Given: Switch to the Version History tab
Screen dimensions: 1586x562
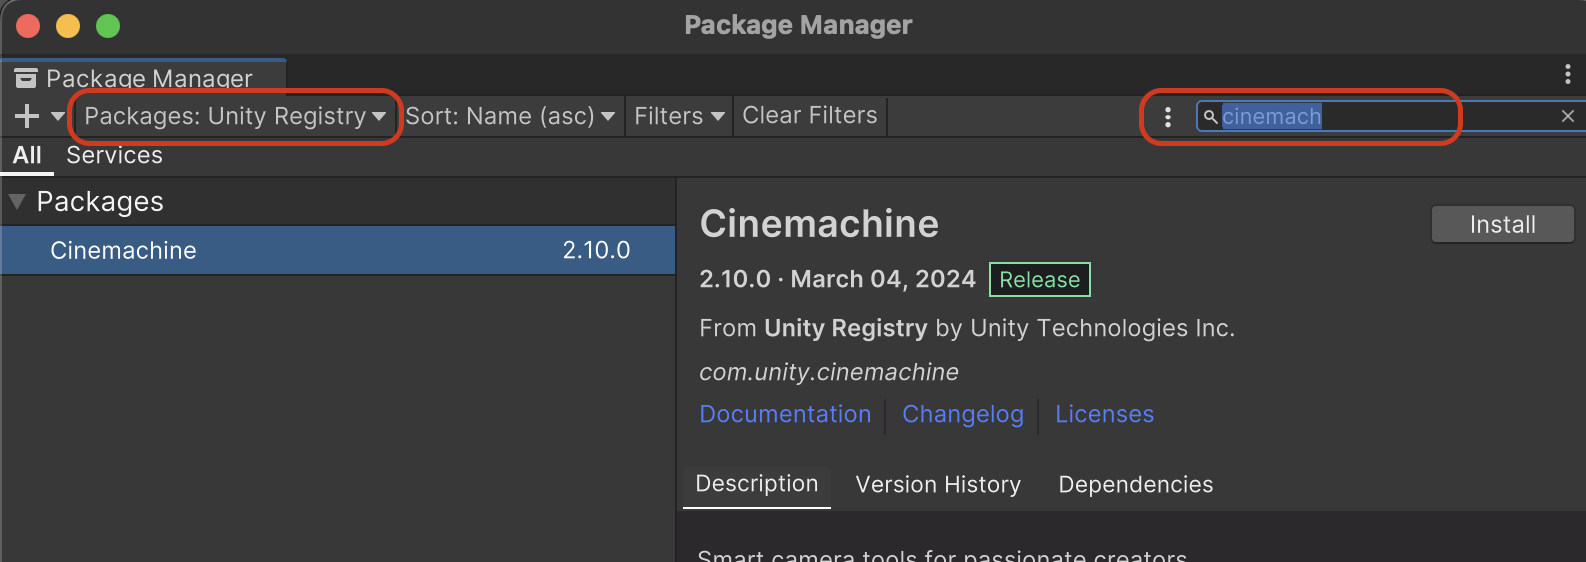Looking at the screenshot, I should [x=938, y=485].
